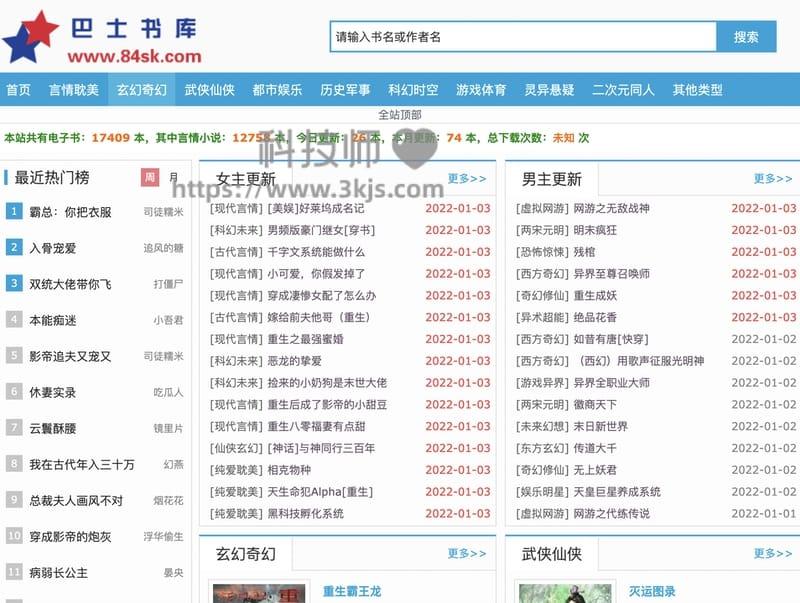Open book 天生命犯Alpha[重生]

[x=320, y=492]
